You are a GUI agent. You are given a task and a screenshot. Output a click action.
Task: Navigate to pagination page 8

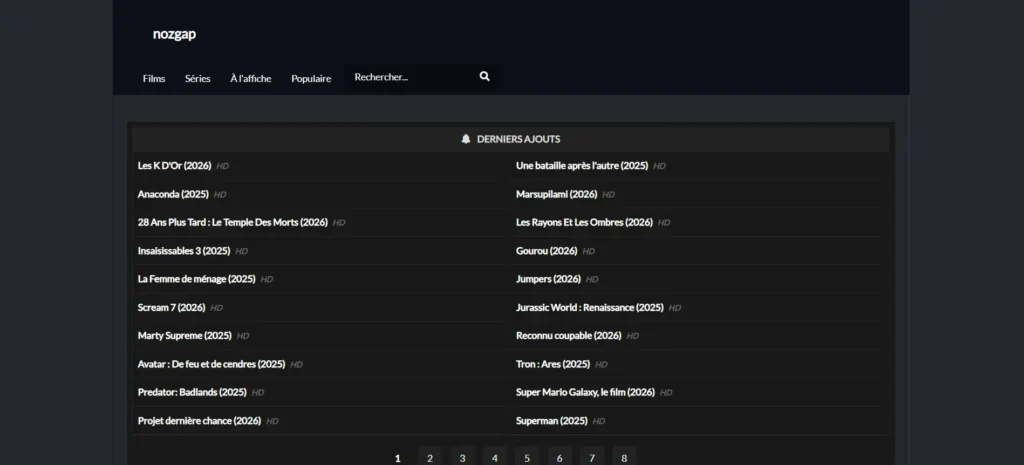coord(624,458)
